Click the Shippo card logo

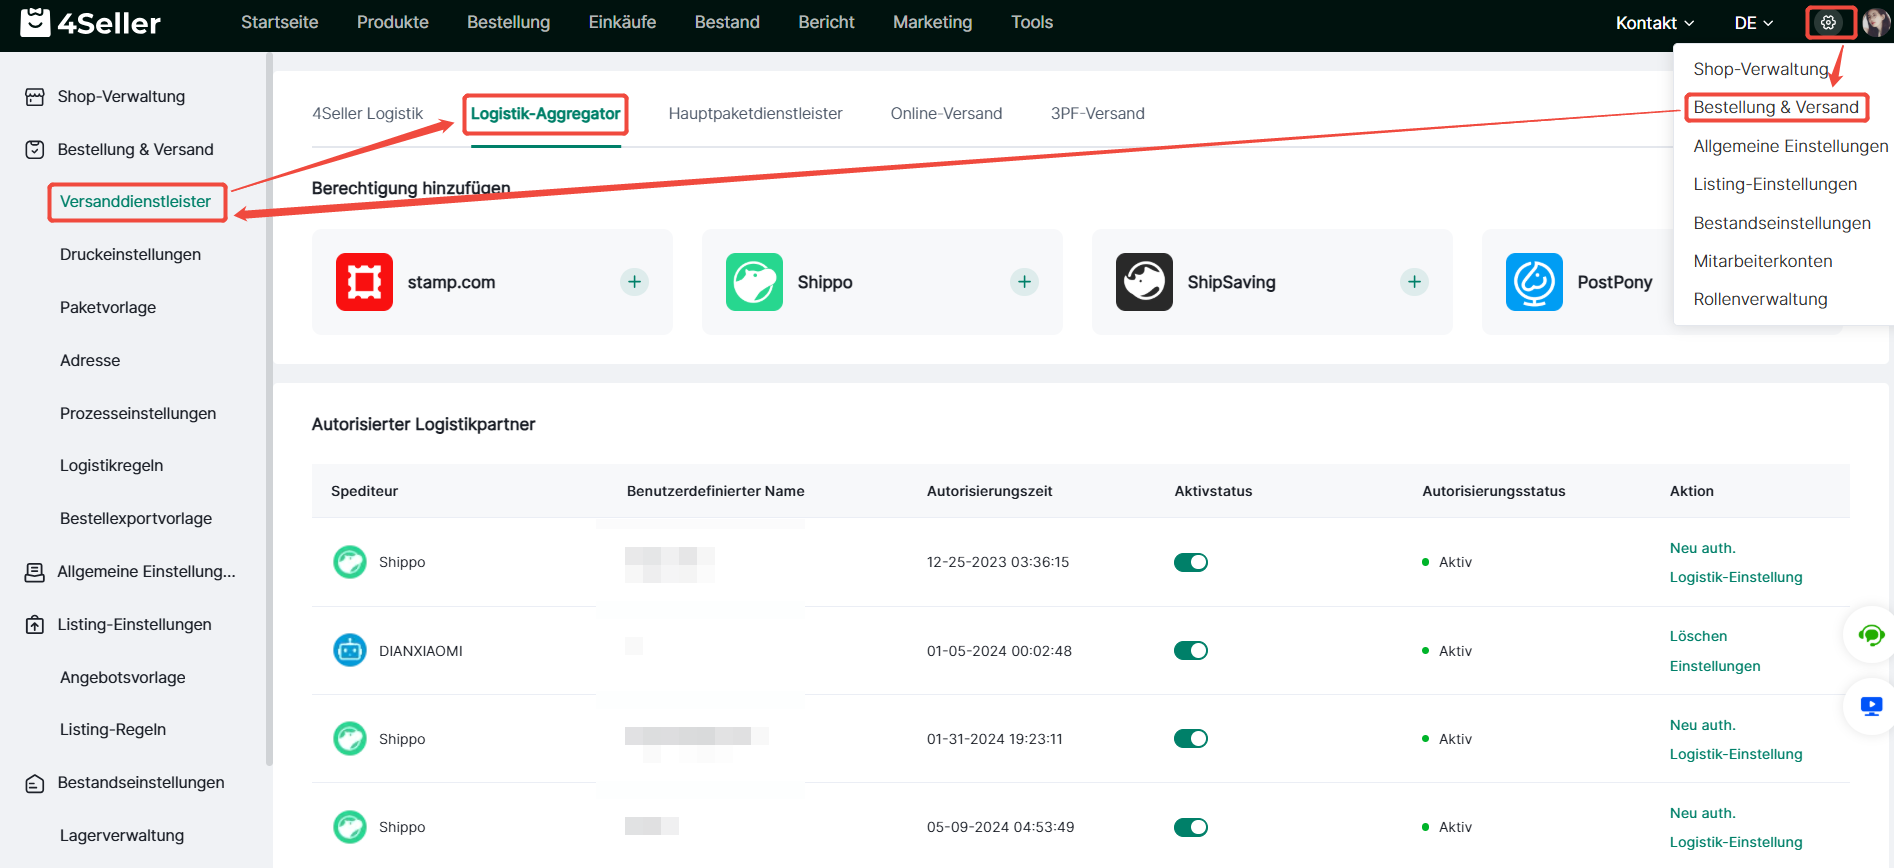coord(754,282)
